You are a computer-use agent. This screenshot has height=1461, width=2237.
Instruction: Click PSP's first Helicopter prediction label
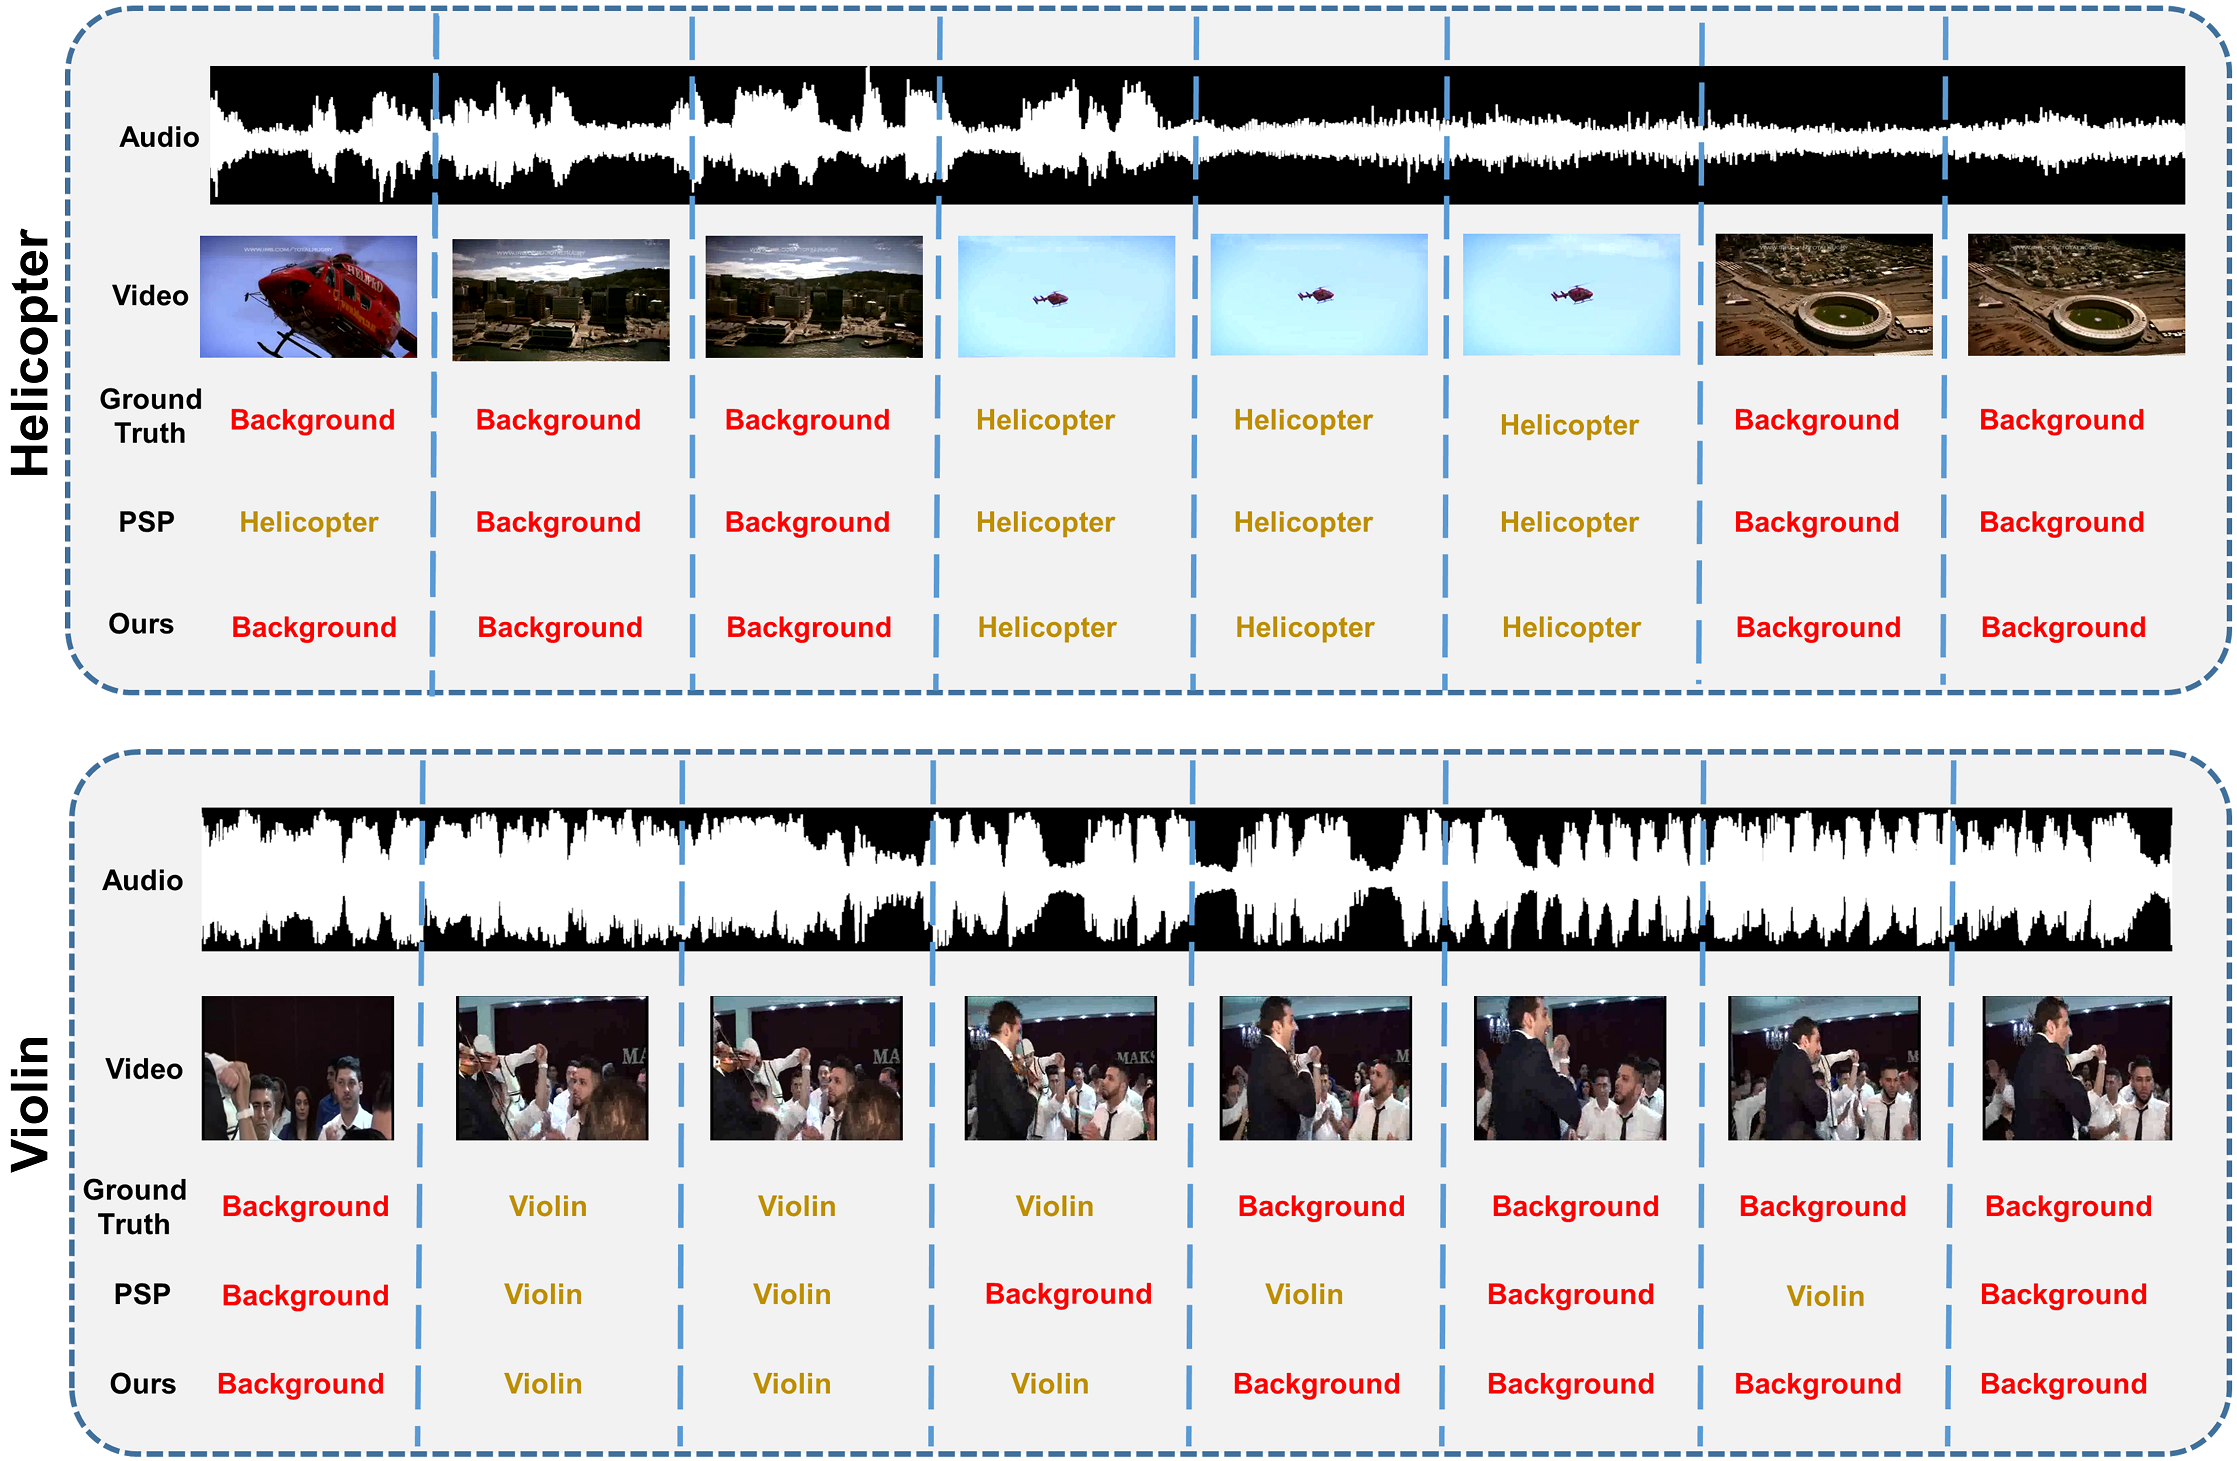coord(308,522)
